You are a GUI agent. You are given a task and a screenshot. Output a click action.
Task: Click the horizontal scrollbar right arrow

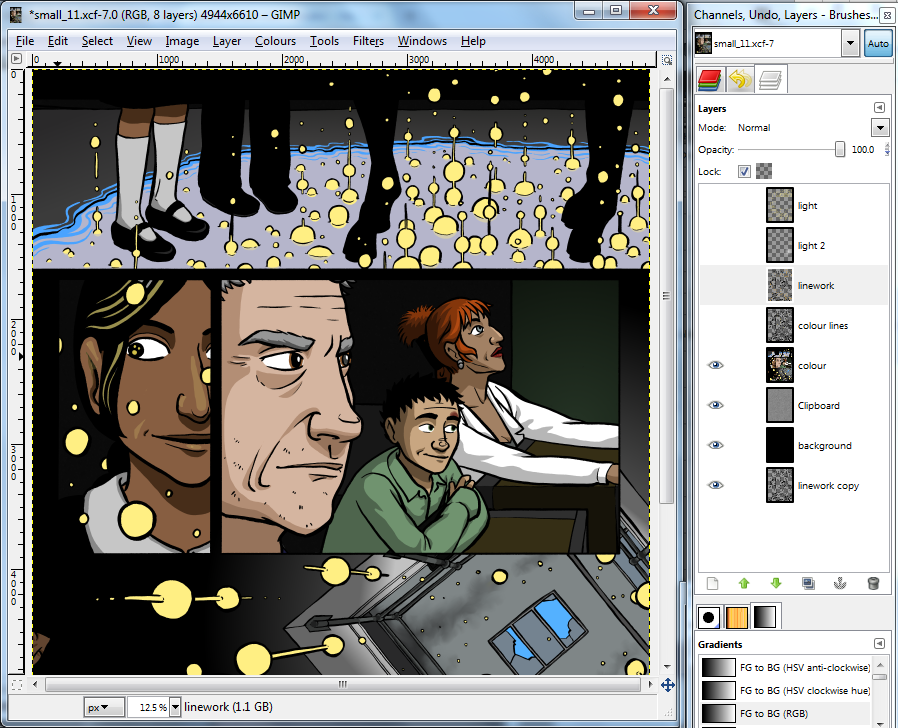[x=650, y=684]
